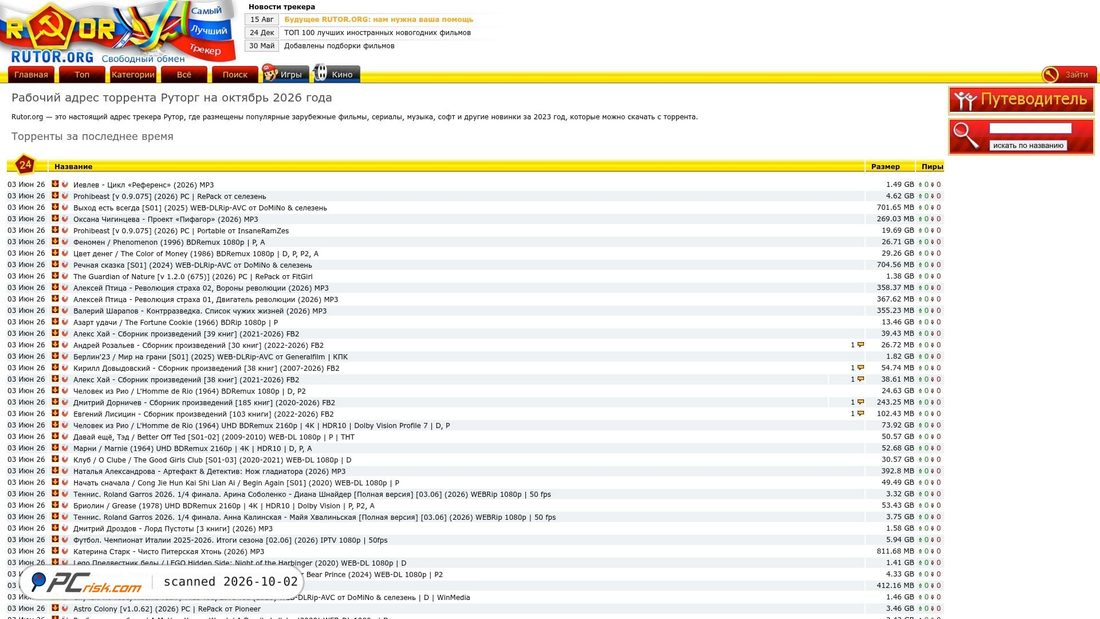The height and width of the screenshot is (619, 1100).
Task: Download the torrent file for Берлин'23 / Мир на грани
Action: point(55,357)
